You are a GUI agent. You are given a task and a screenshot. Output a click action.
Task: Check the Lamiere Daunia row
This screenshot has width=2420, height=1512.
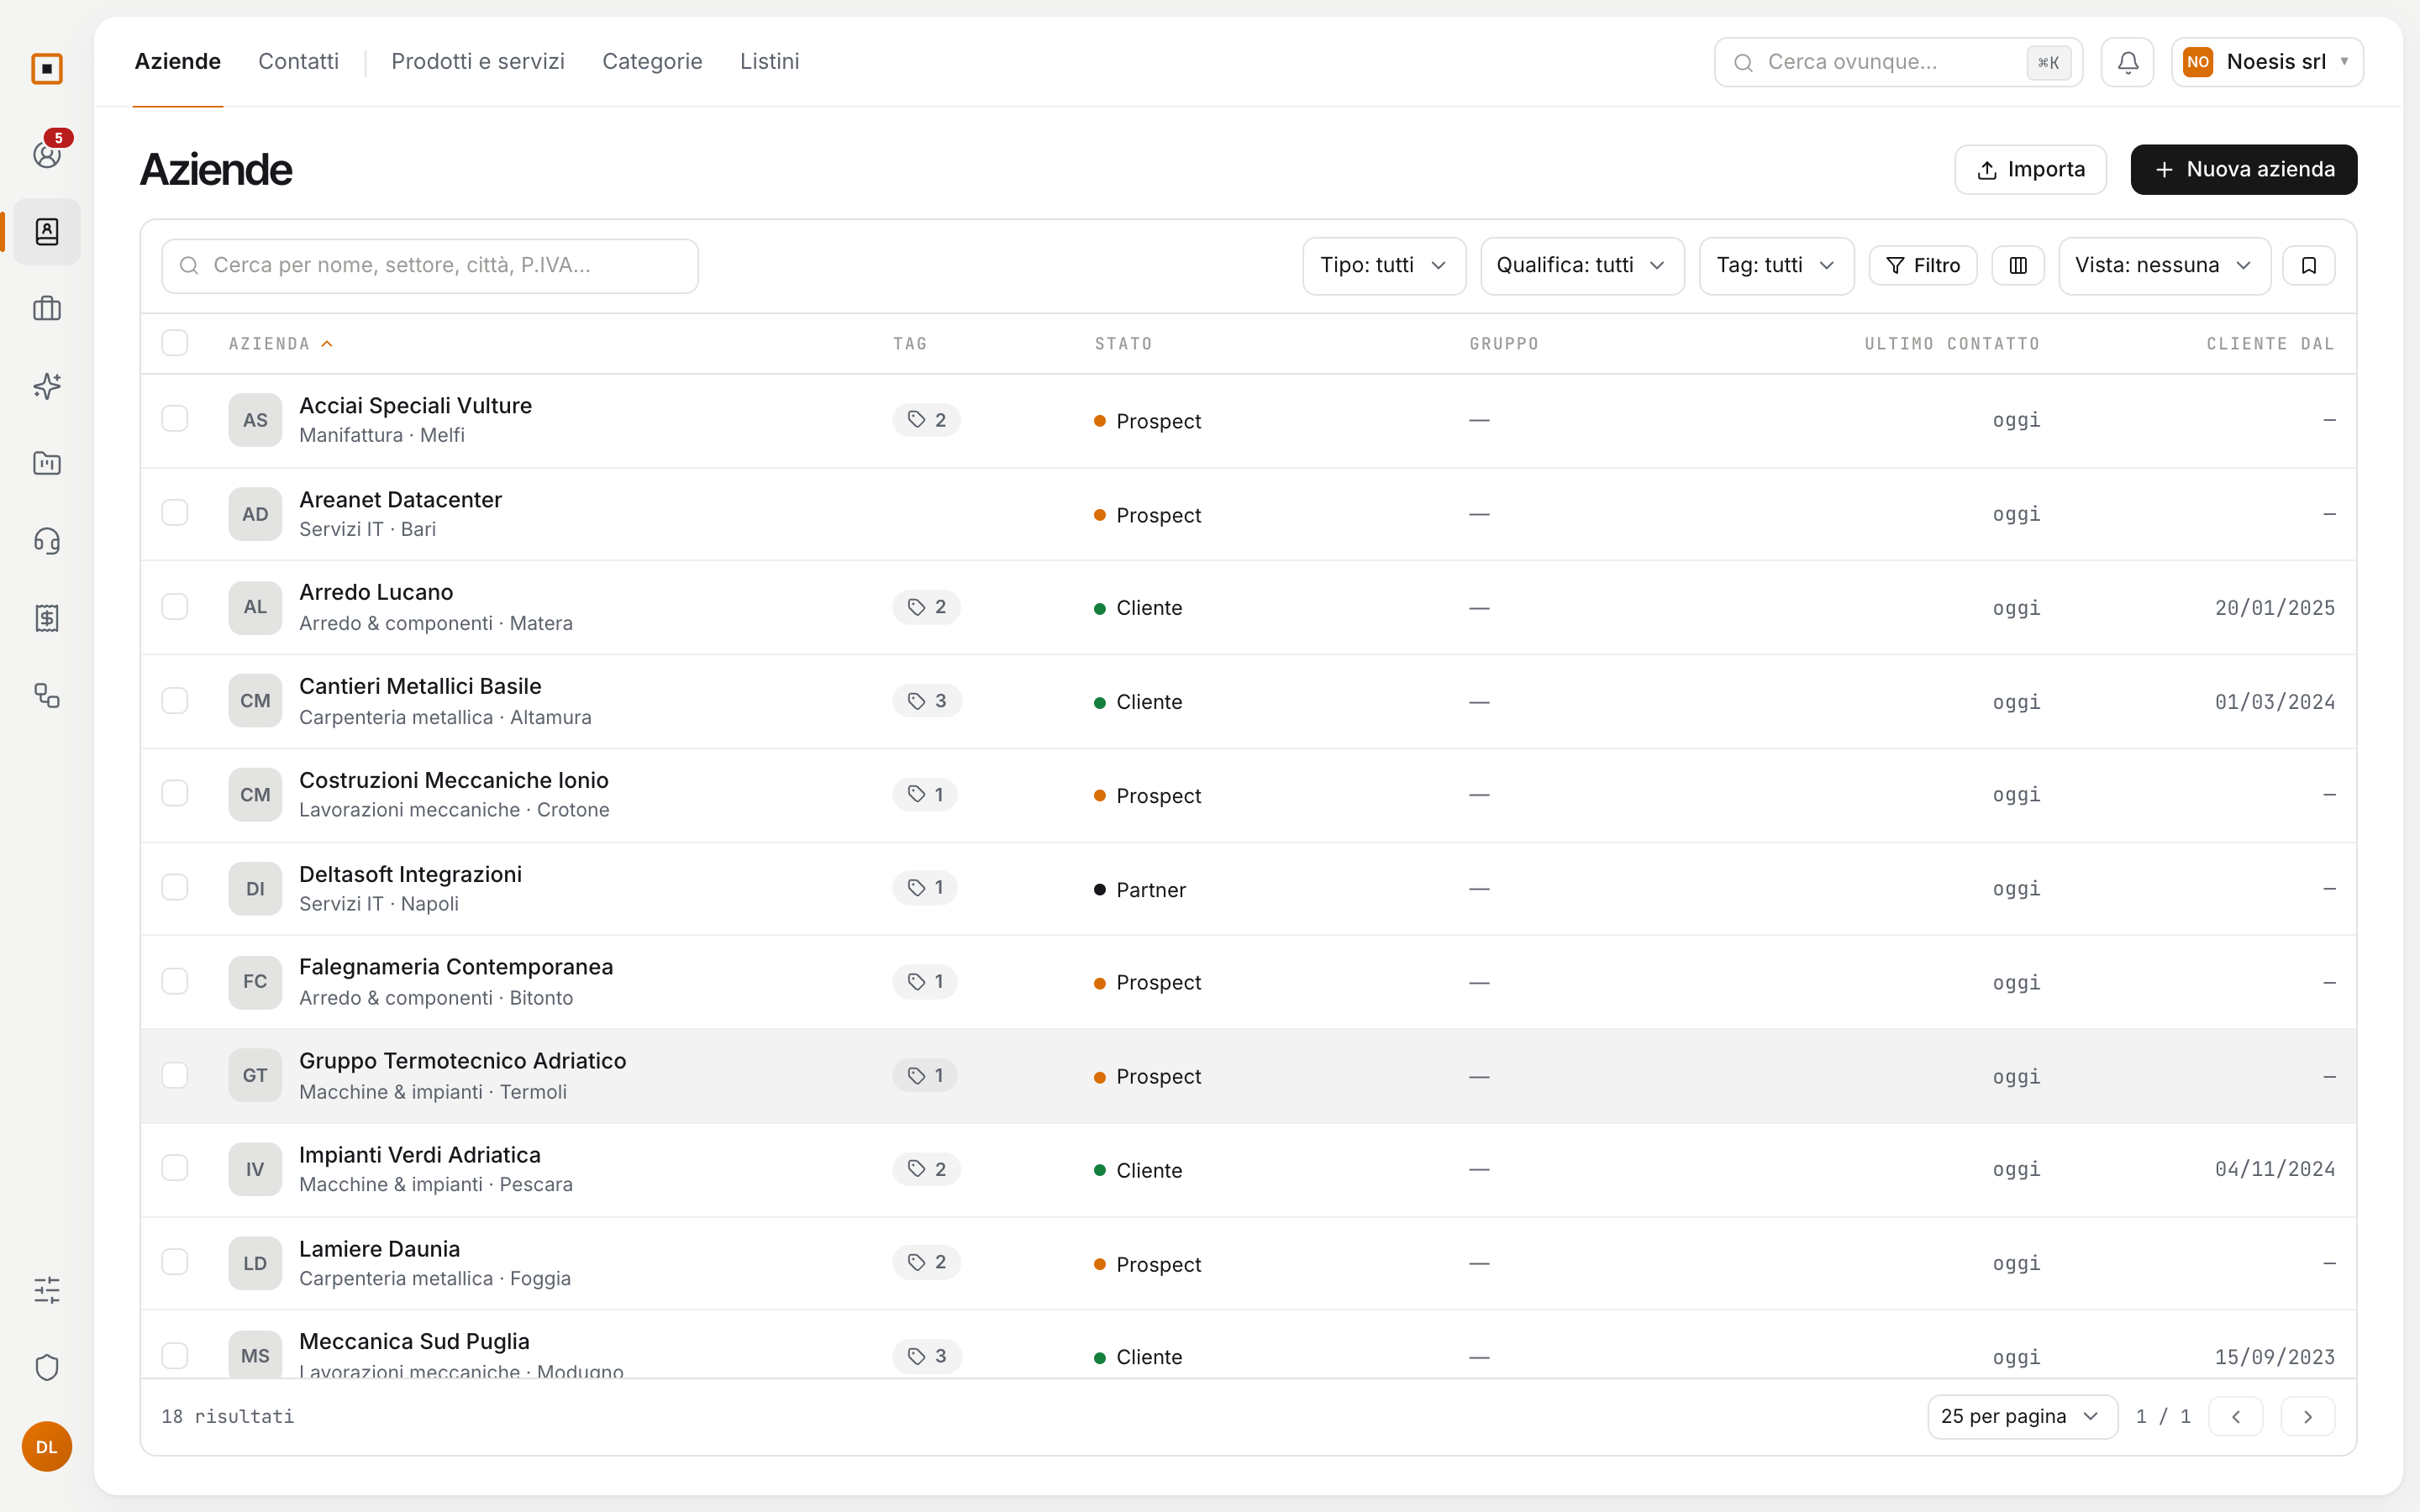tap(175, 1262)
